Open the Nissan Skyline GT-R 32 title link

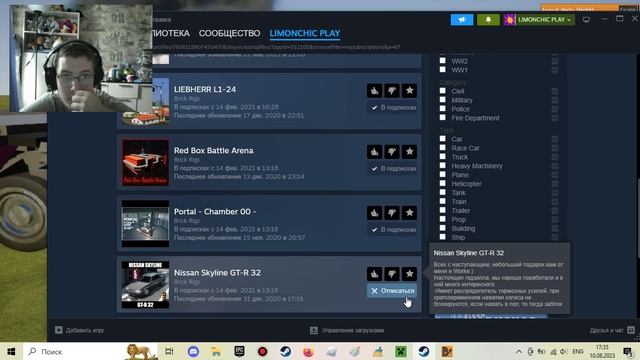coord(217,273)
